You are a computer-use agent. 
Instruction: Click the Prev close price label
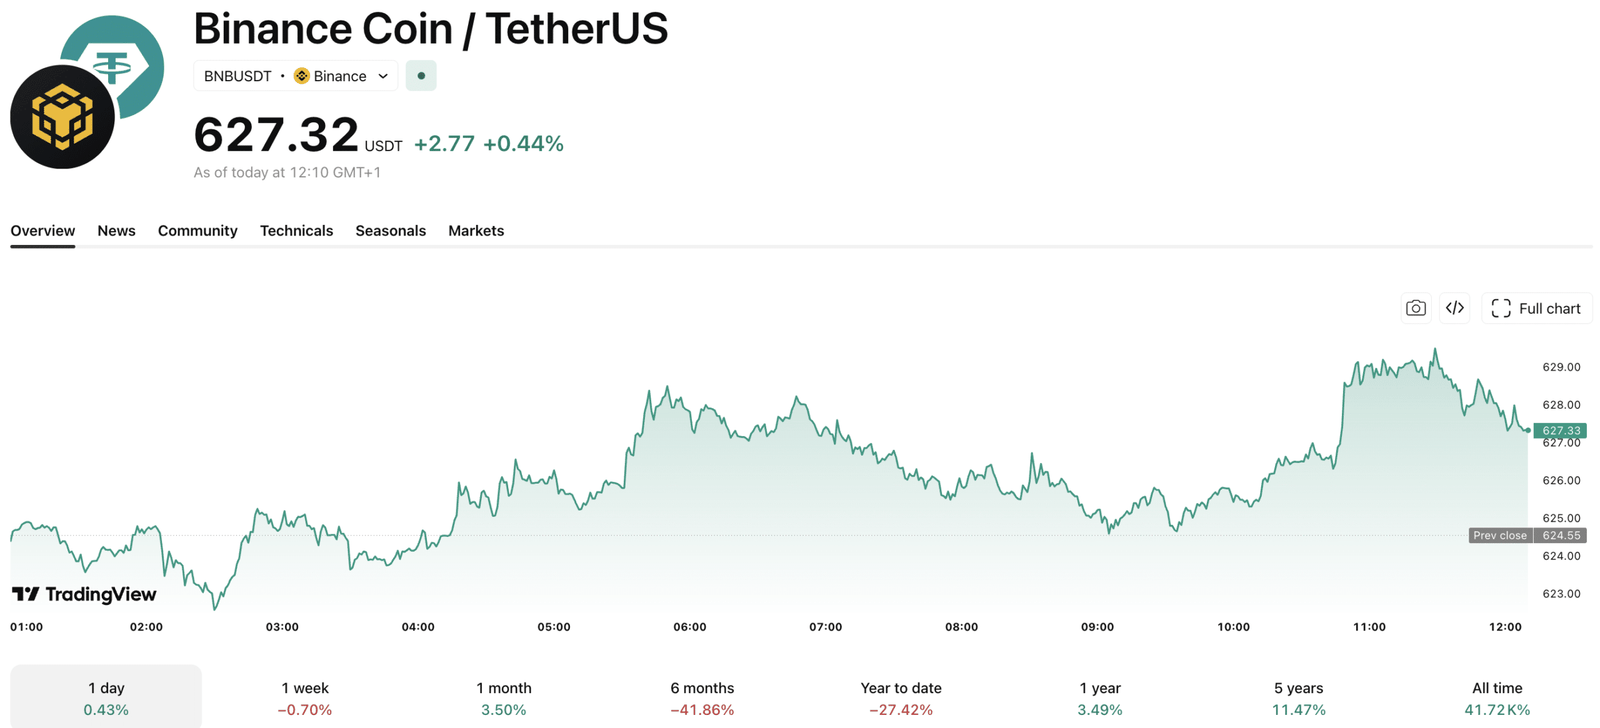click(1500, 535)
